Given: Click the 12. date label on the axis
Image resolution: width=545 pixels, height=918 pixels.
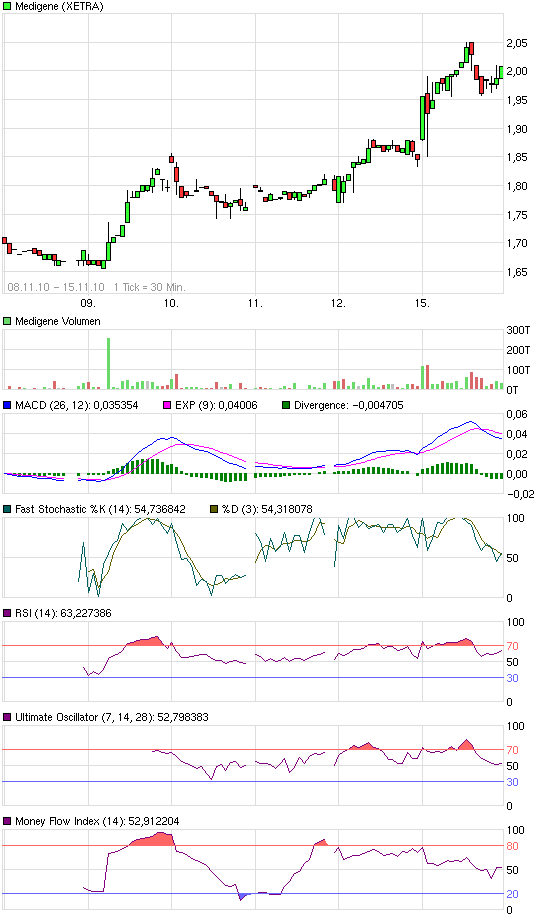Looking at the screenshot, I should pyautogui.click(x=338, y=303).
